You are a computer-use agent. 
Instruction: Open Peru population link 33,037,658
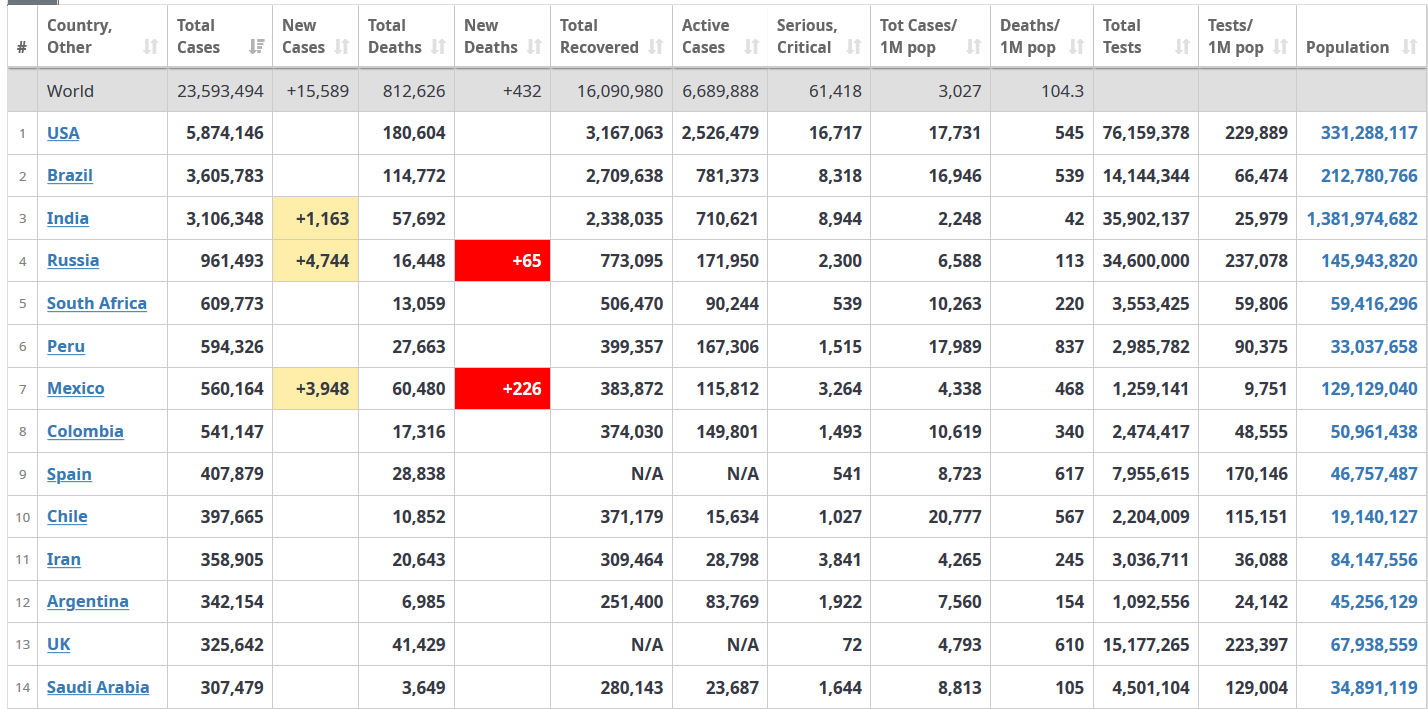tap(1374, 346)
